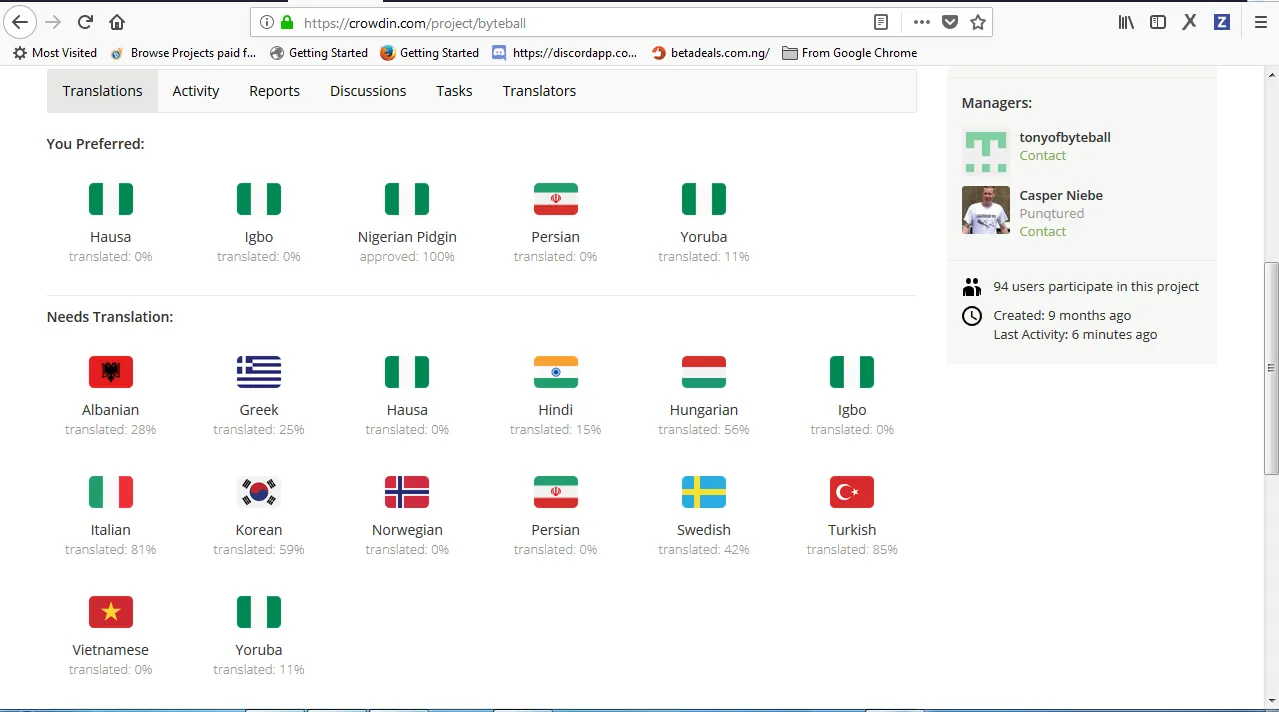Open the Hindi flag language
This screenshot has width=1279, height=712.
coord(556,372)
